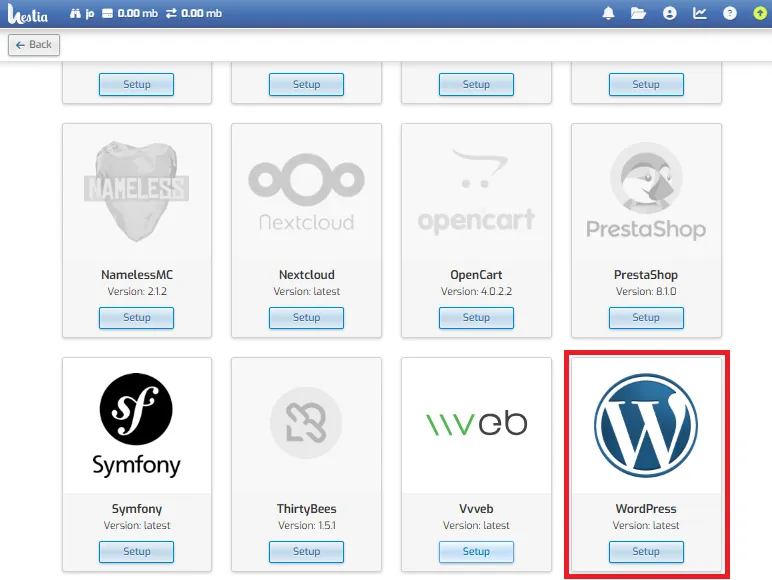Click Setup under OpenCart
The width and height of the screenshot is (772, 580).
pos(476,318)
